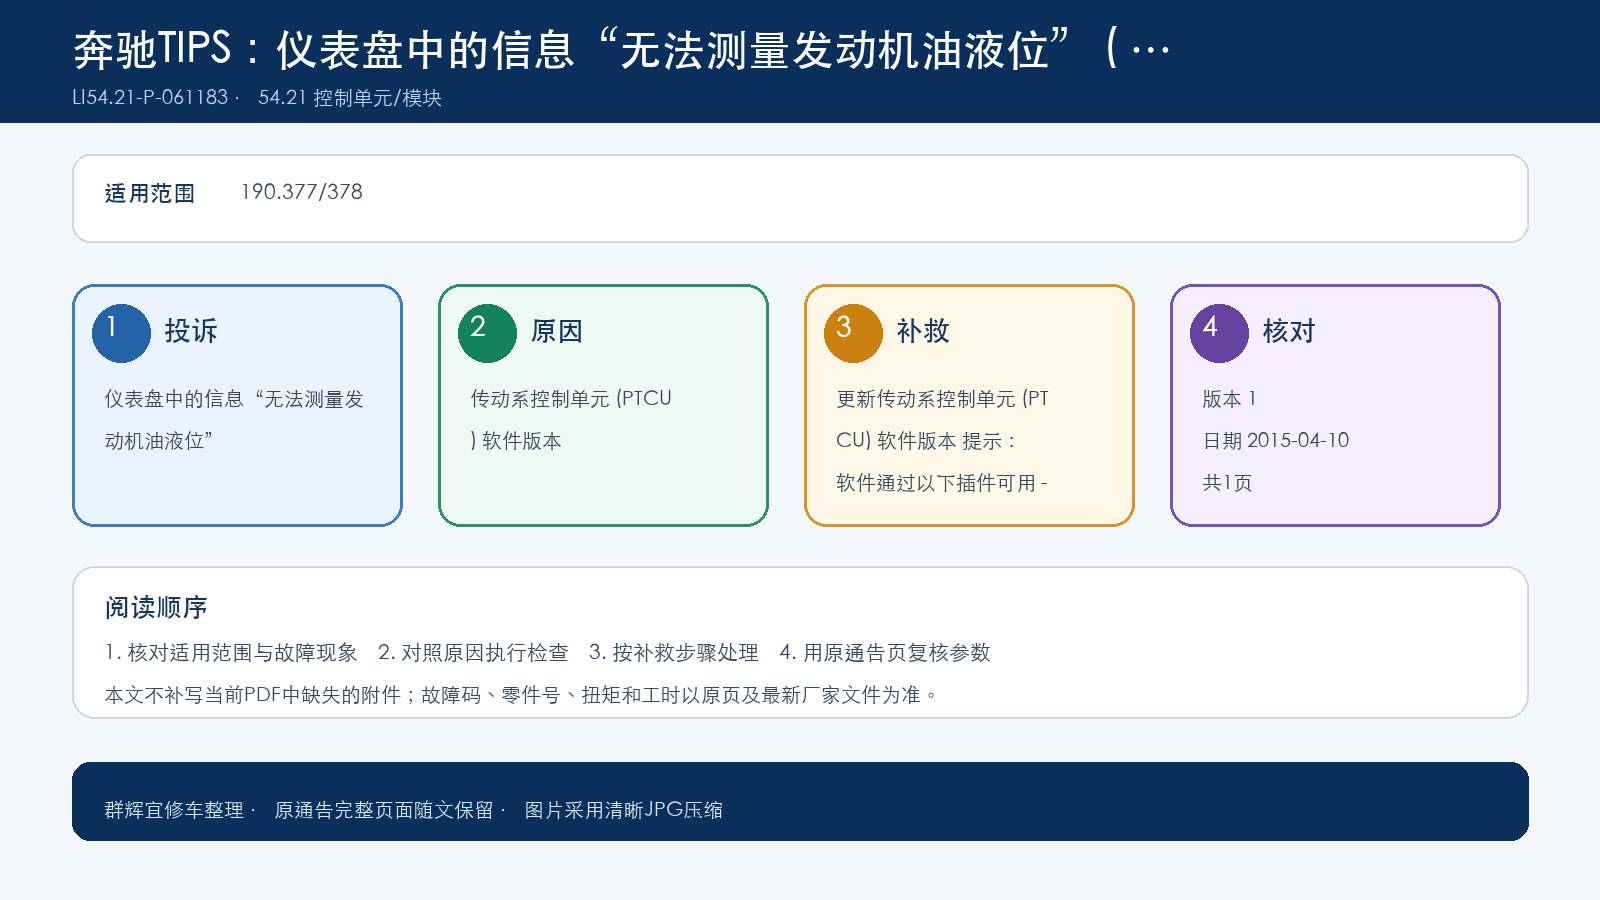Select the 投诉 card heading
The image size is (1600, 900).
(191, 331)
